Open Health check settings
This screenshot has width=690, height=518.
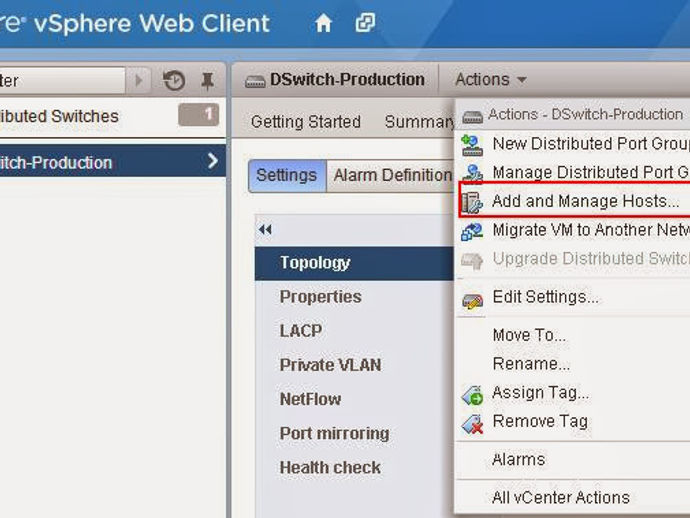click(x=330, y=468)
